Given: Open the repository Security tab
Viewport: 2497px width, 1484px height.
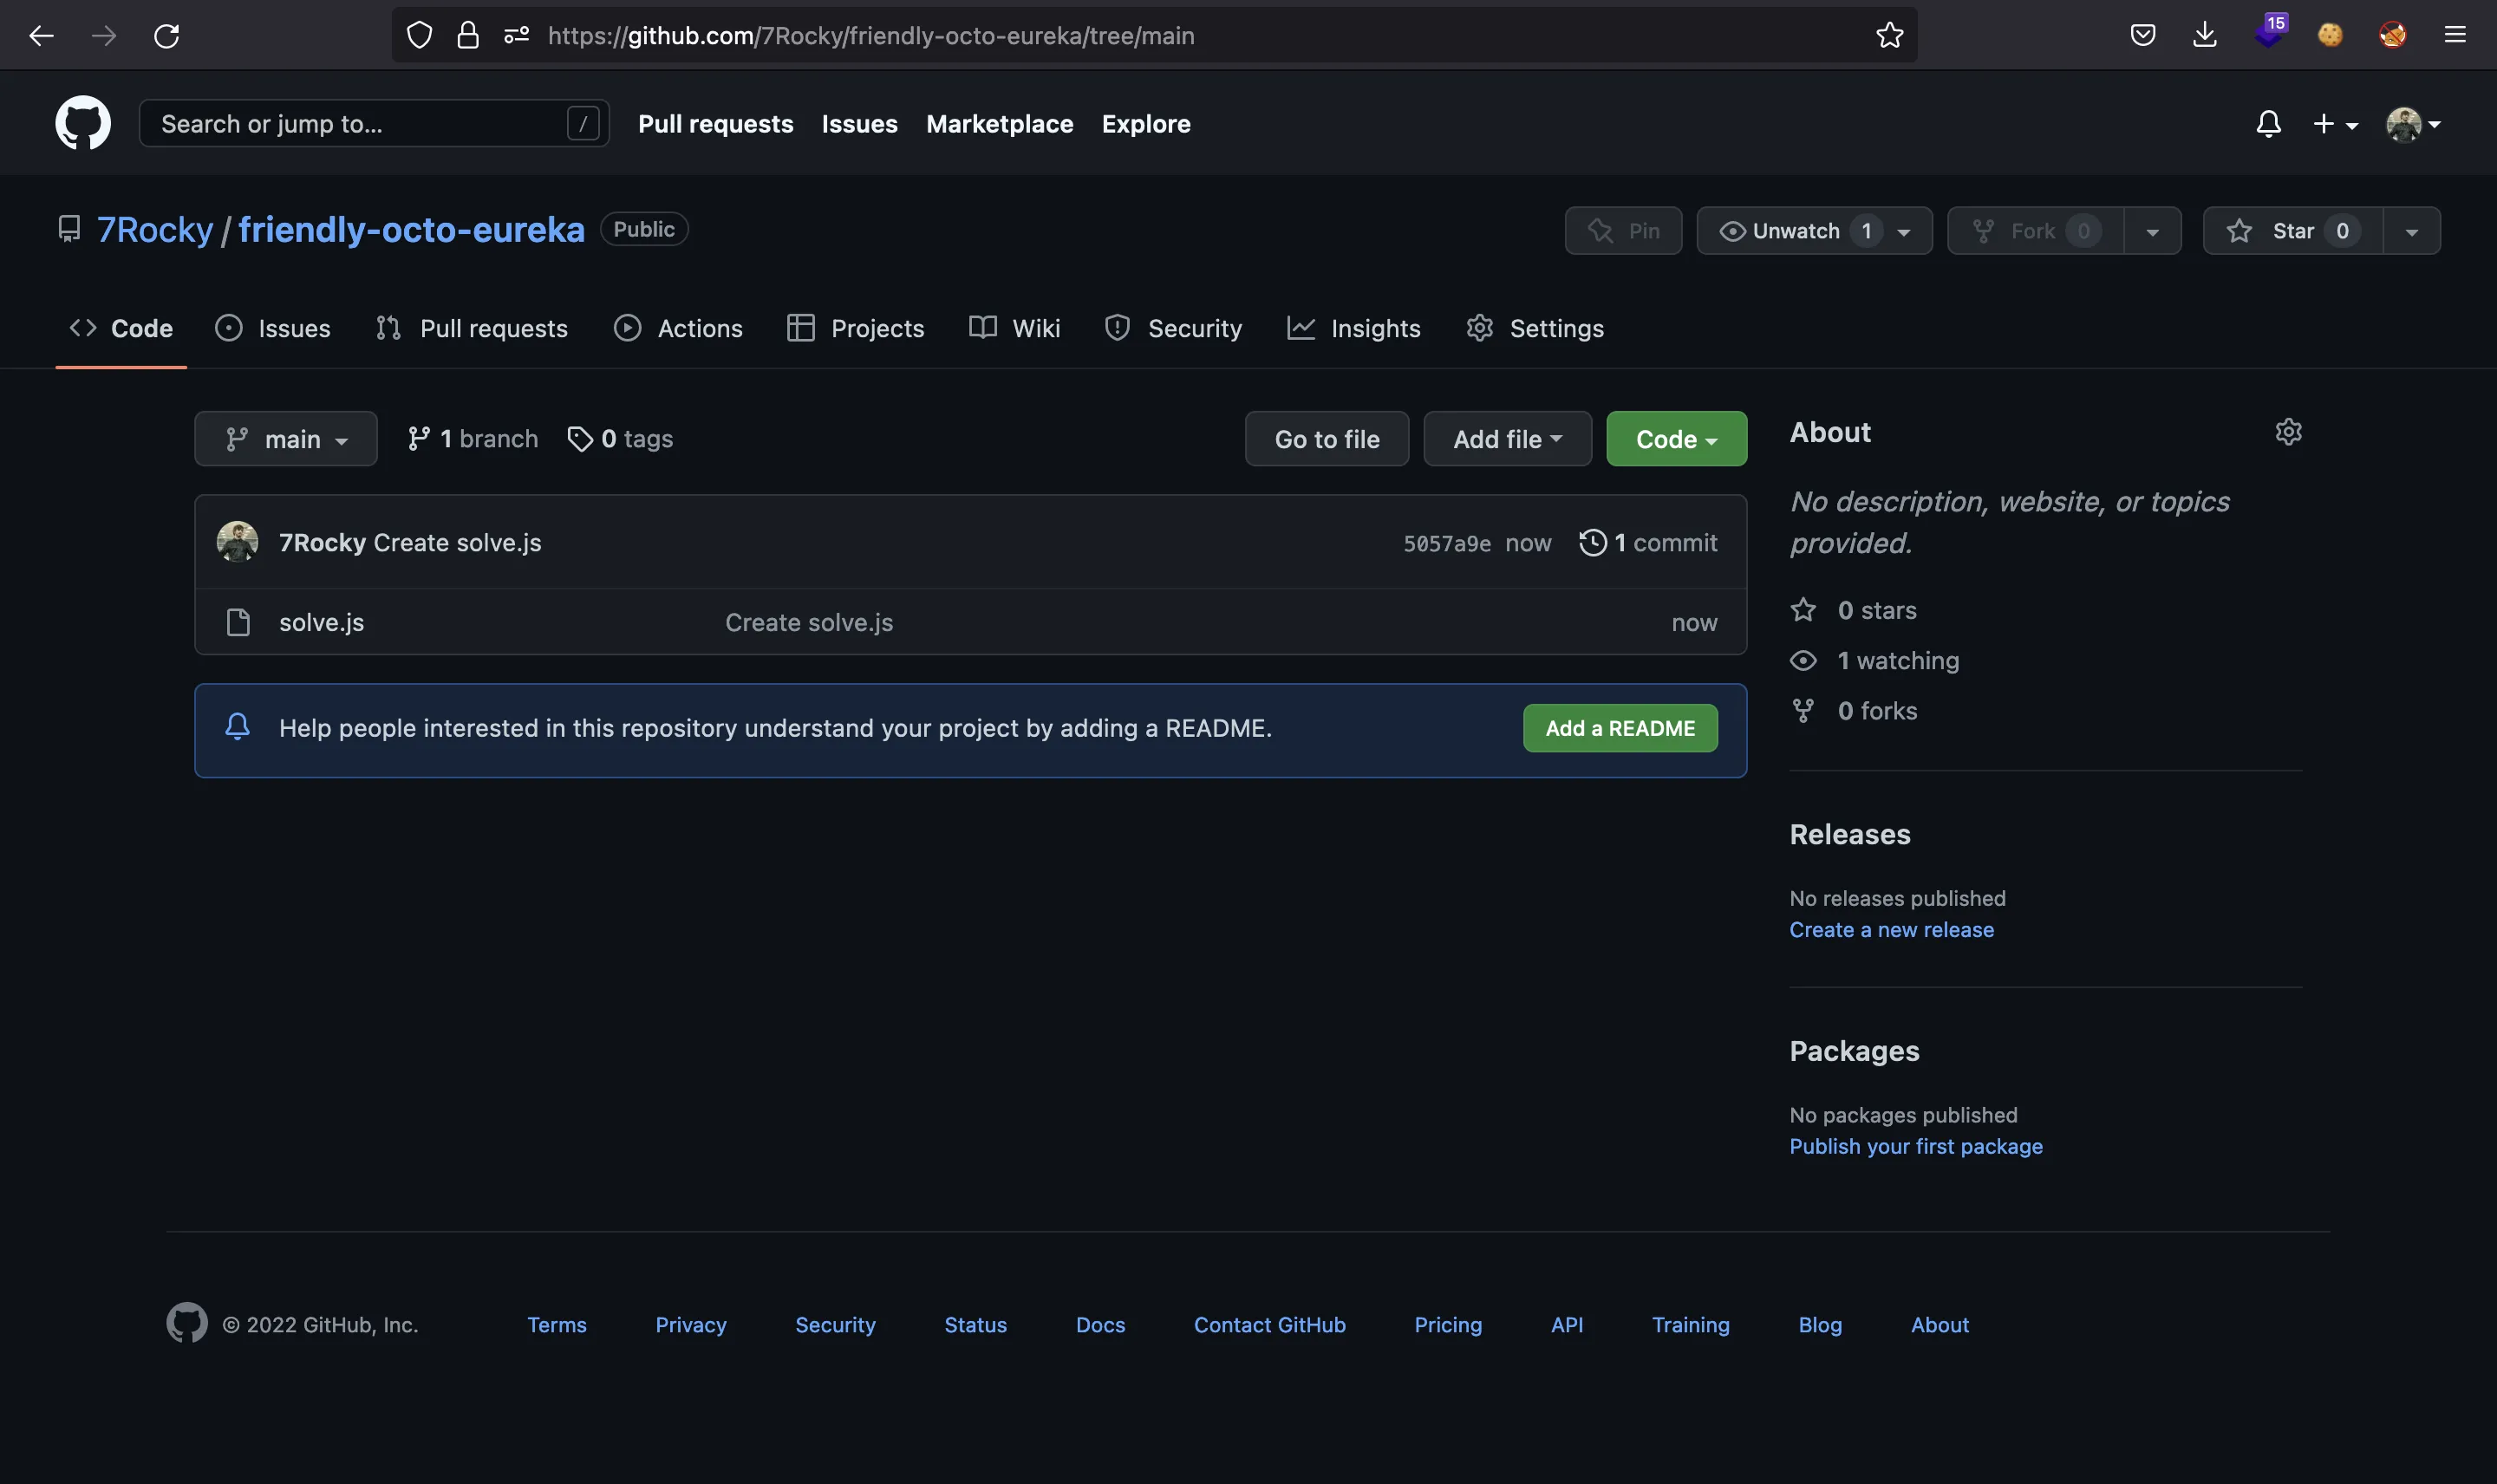Looking at the screenshot, I should 1173,328.
